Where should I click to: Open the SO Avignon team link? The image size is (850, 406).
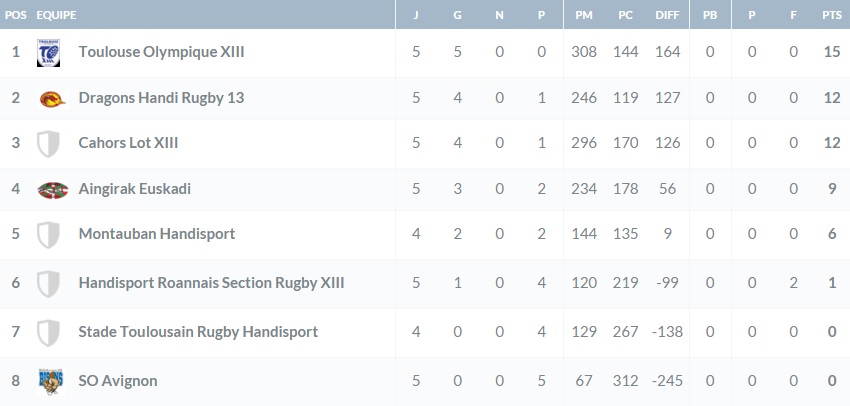point(117,381)
